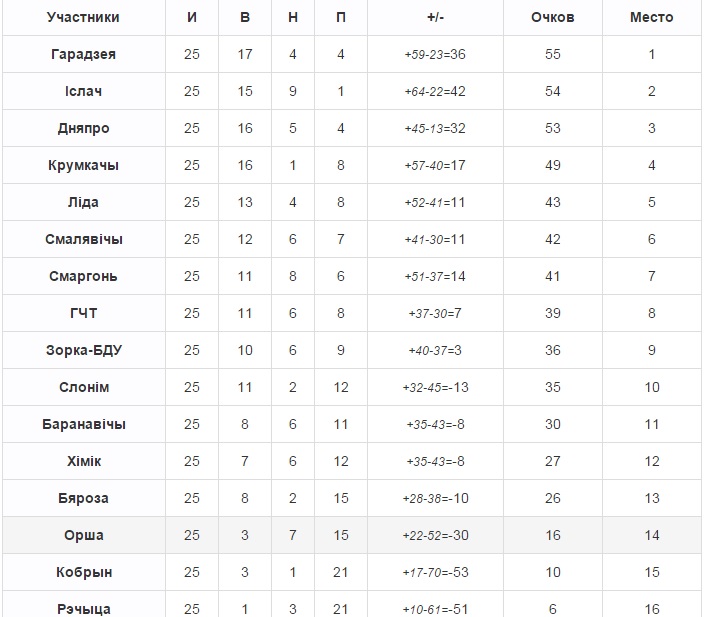The height and width of the screenshot is (617, 704).
Task: Click the +64-22=42 goal difference cell
Action: (435, 91)
